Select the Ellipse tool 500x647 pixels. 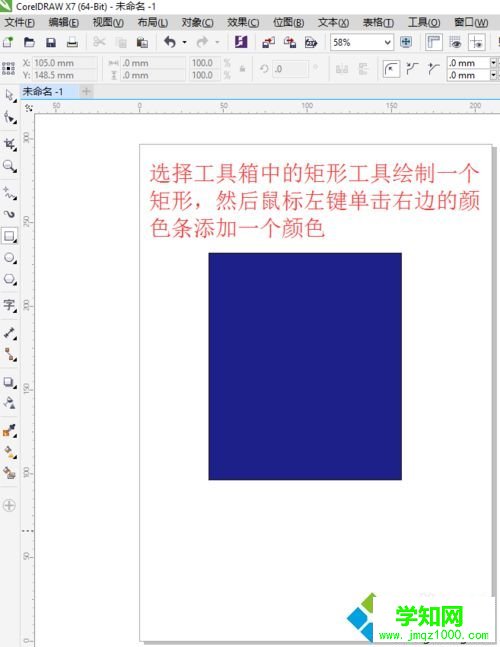click(9, 258)
